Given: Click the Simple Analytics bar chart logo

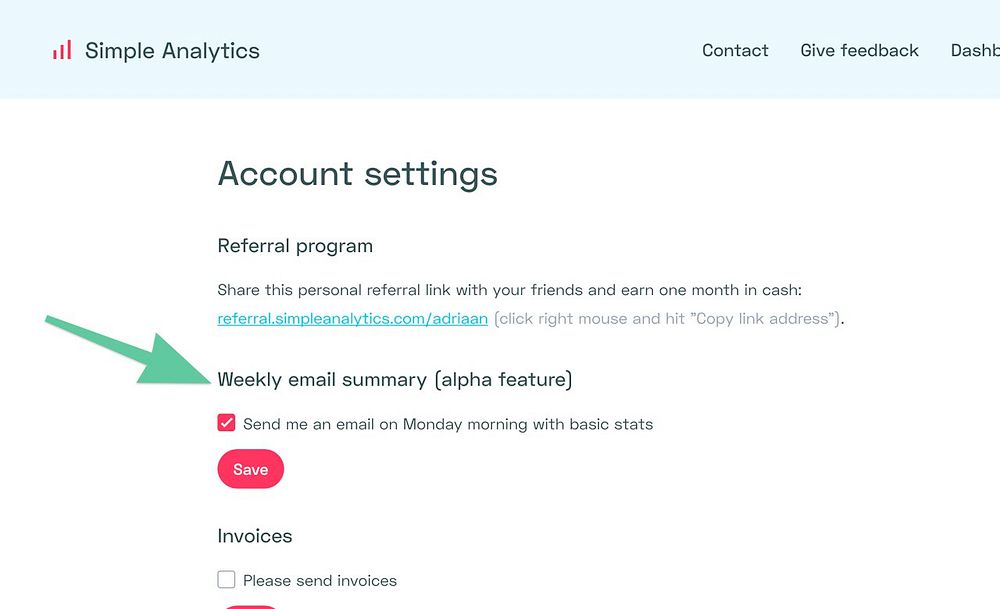Looking at the screenshot, I should click(62, 50).
